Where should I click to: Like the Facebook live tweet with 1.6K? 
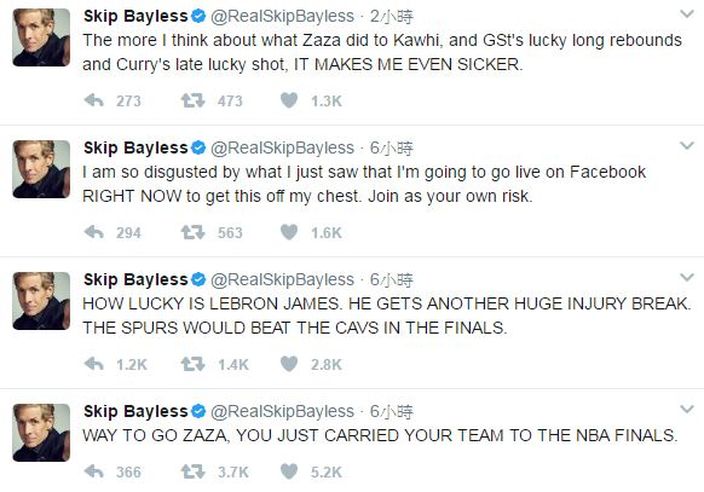point(289,232)
